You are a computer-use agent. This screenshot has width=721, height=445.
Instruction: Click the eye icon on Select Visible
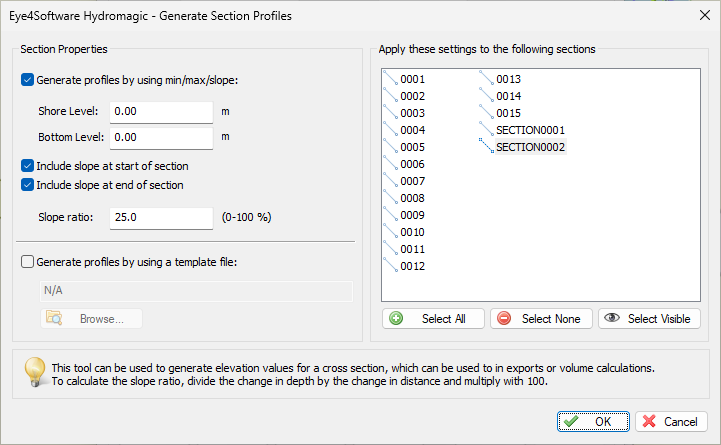612,318
